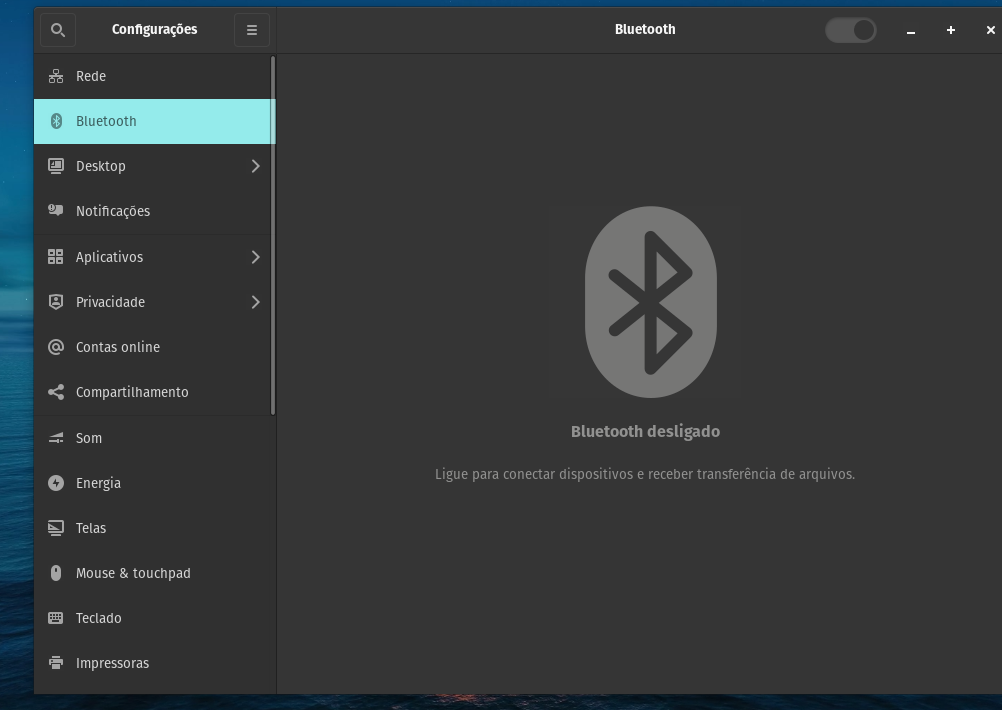Open the hamburger menu in Configurações header

pos(252,30)
